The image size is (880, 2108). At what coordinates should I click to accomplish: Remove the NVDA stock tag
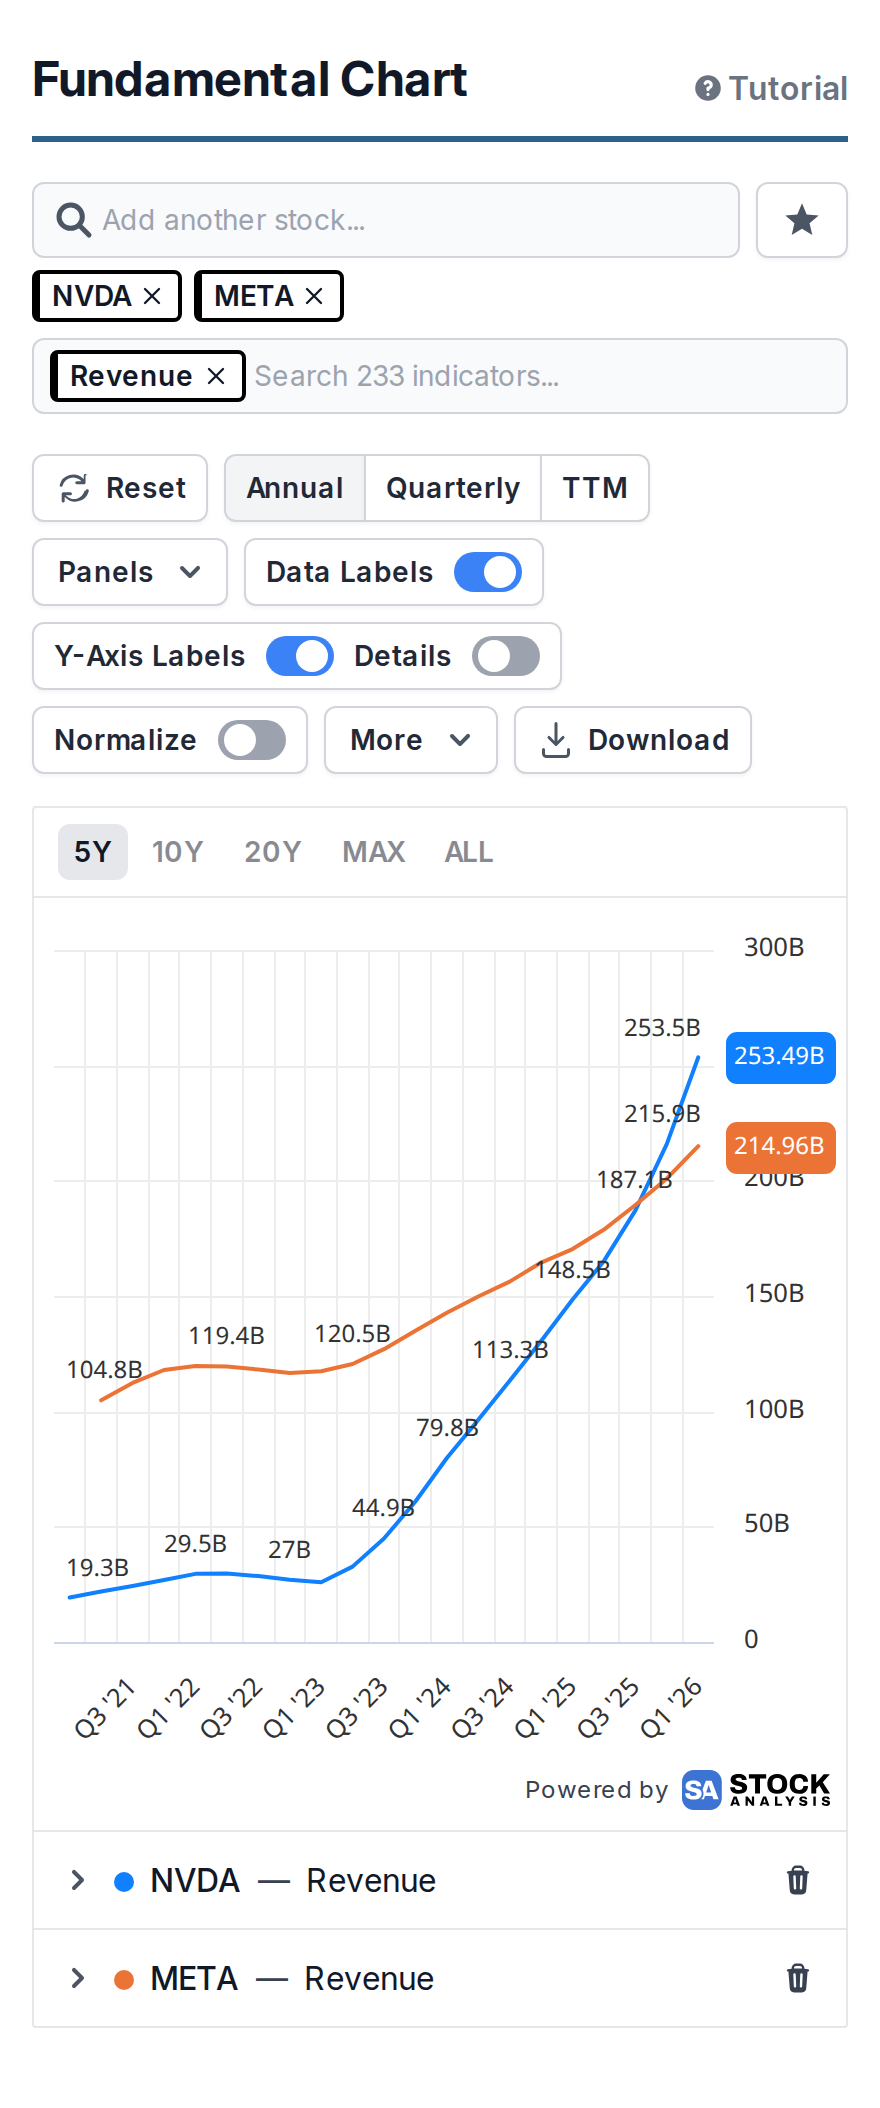click(152, 296)
